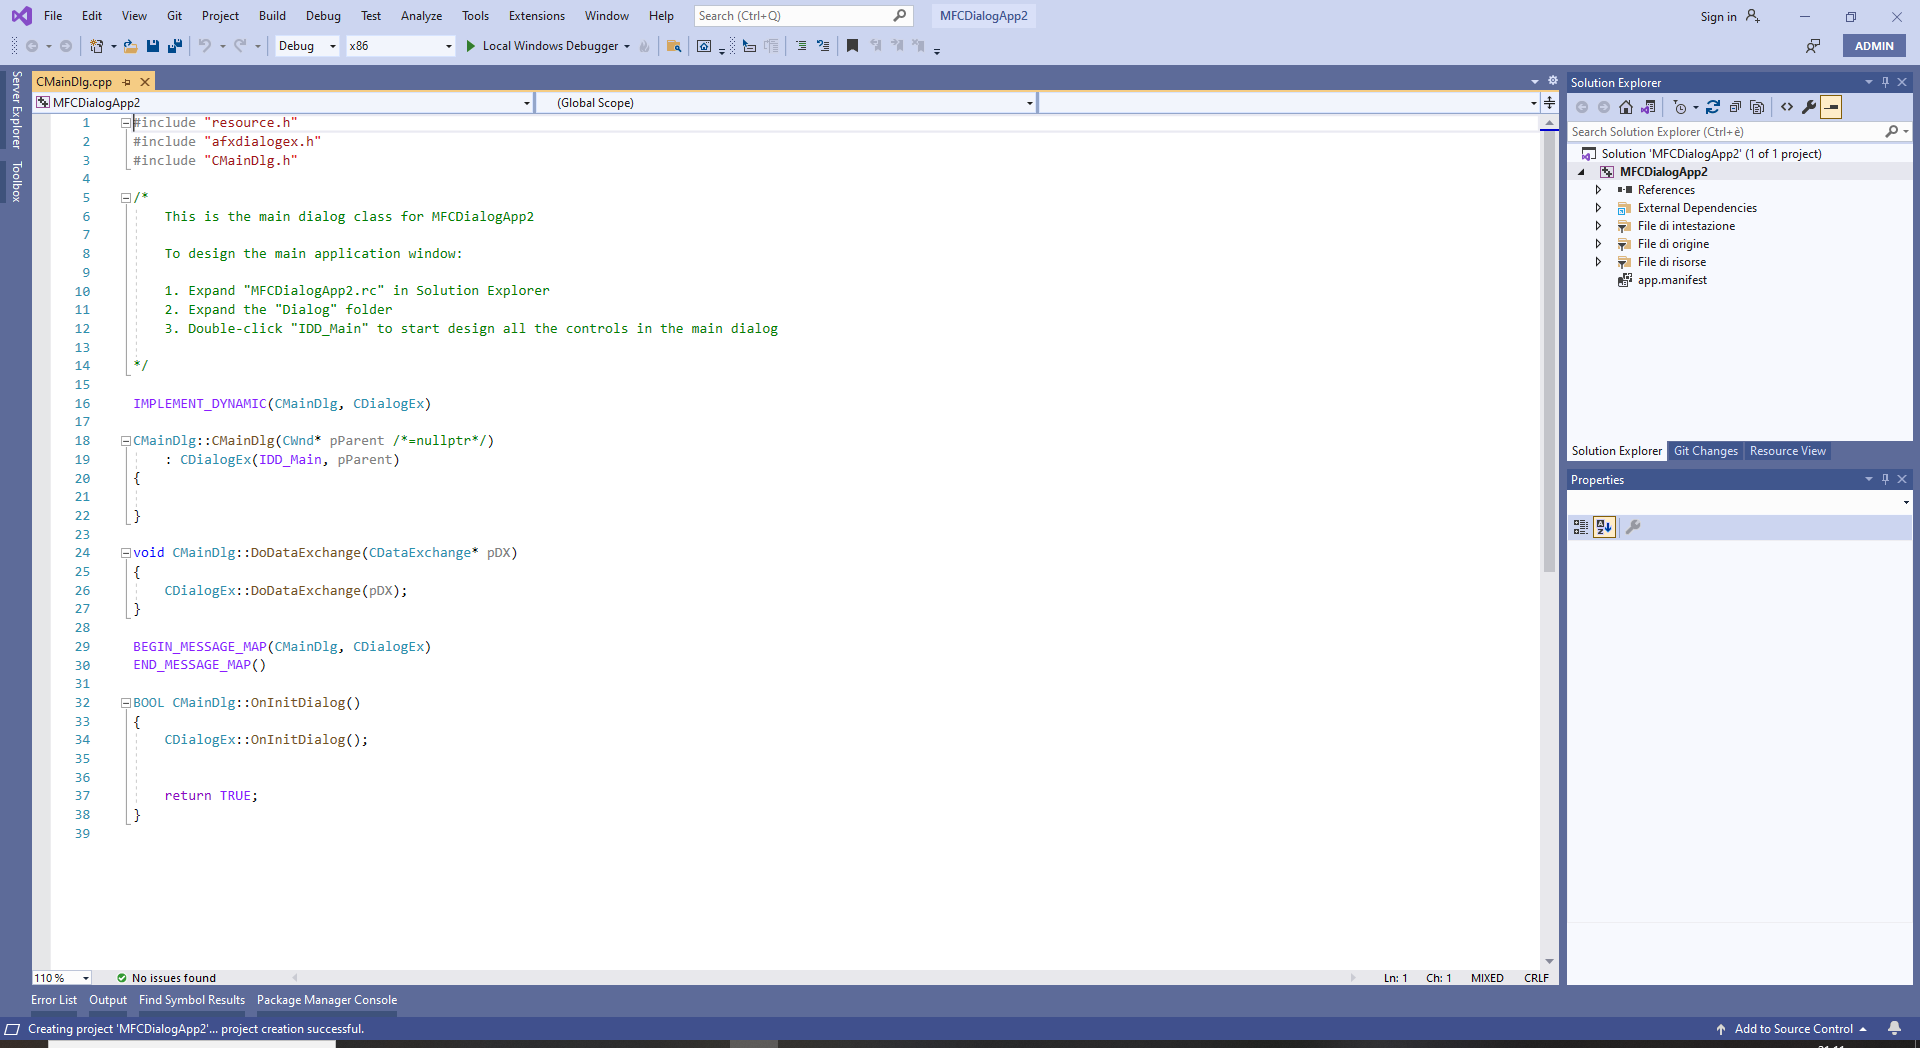The height and width of the screenshot is (1048, 1920).
Task: Click Collapse All icon in Solution Explorer
Action: [1735, 107]
